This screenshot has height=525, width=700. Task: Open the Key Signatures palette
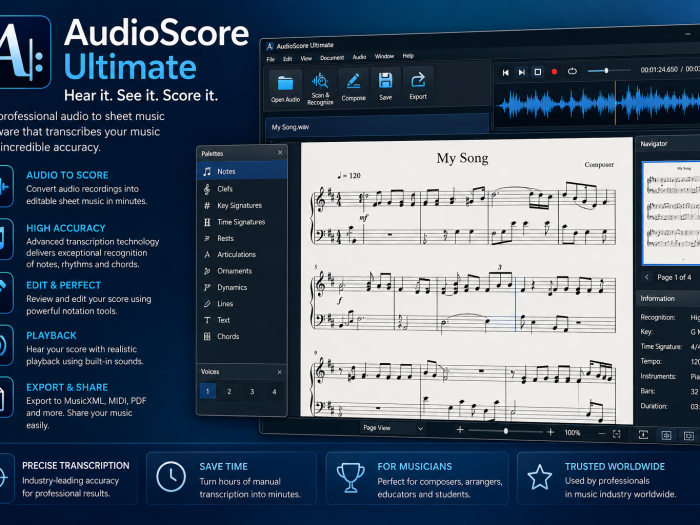click(x=242, y=205)
